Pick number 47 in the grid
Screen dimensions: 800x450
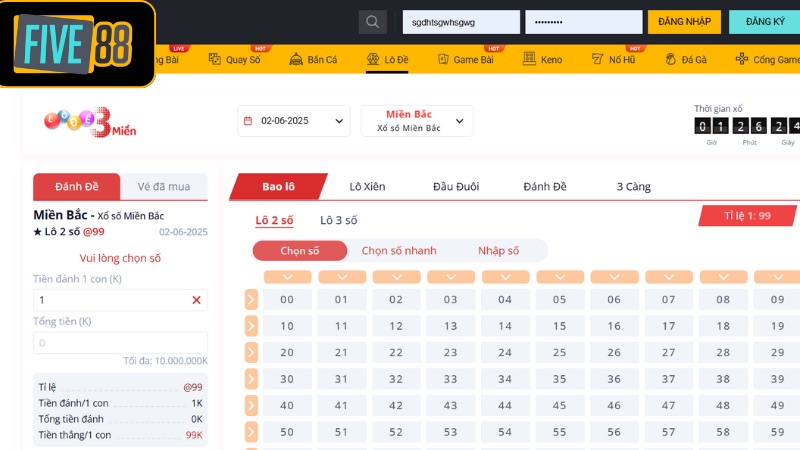668,406
